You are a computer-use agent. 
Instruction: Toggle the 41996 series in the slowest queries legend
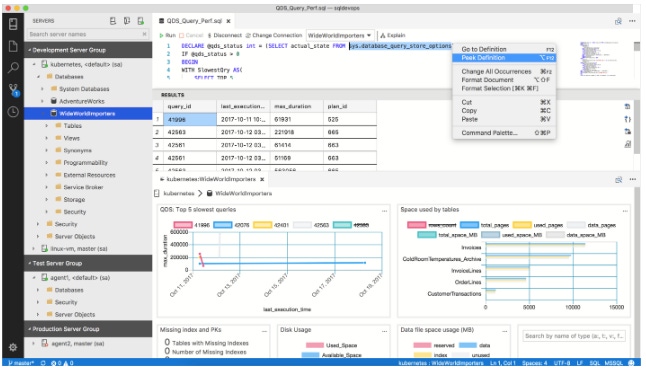click(x=192, y=225)
